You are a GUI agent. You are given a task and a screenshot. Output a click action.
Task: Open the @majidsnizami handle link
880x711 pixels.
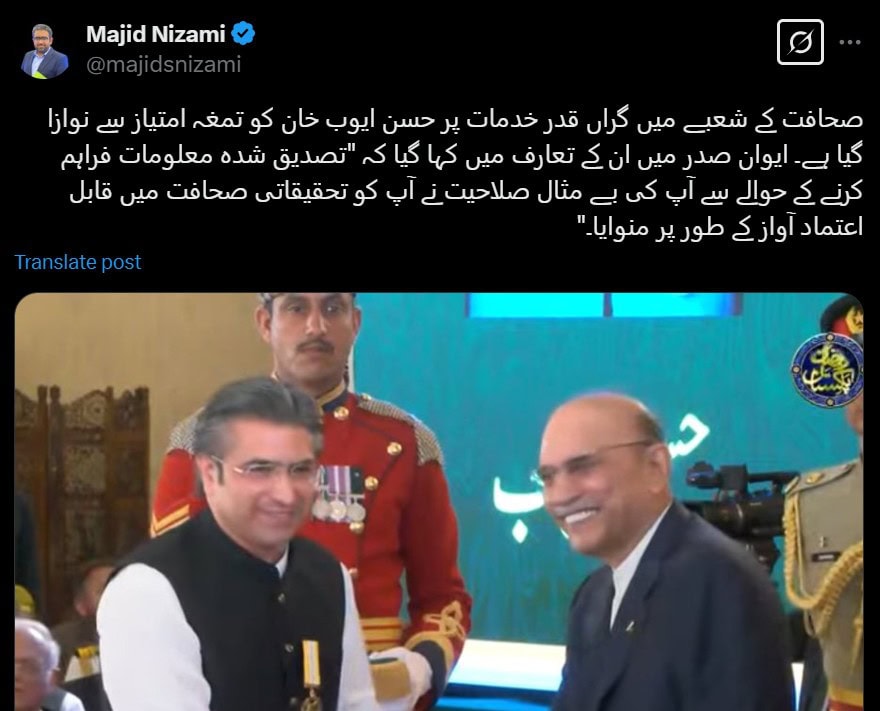[163, 65]
